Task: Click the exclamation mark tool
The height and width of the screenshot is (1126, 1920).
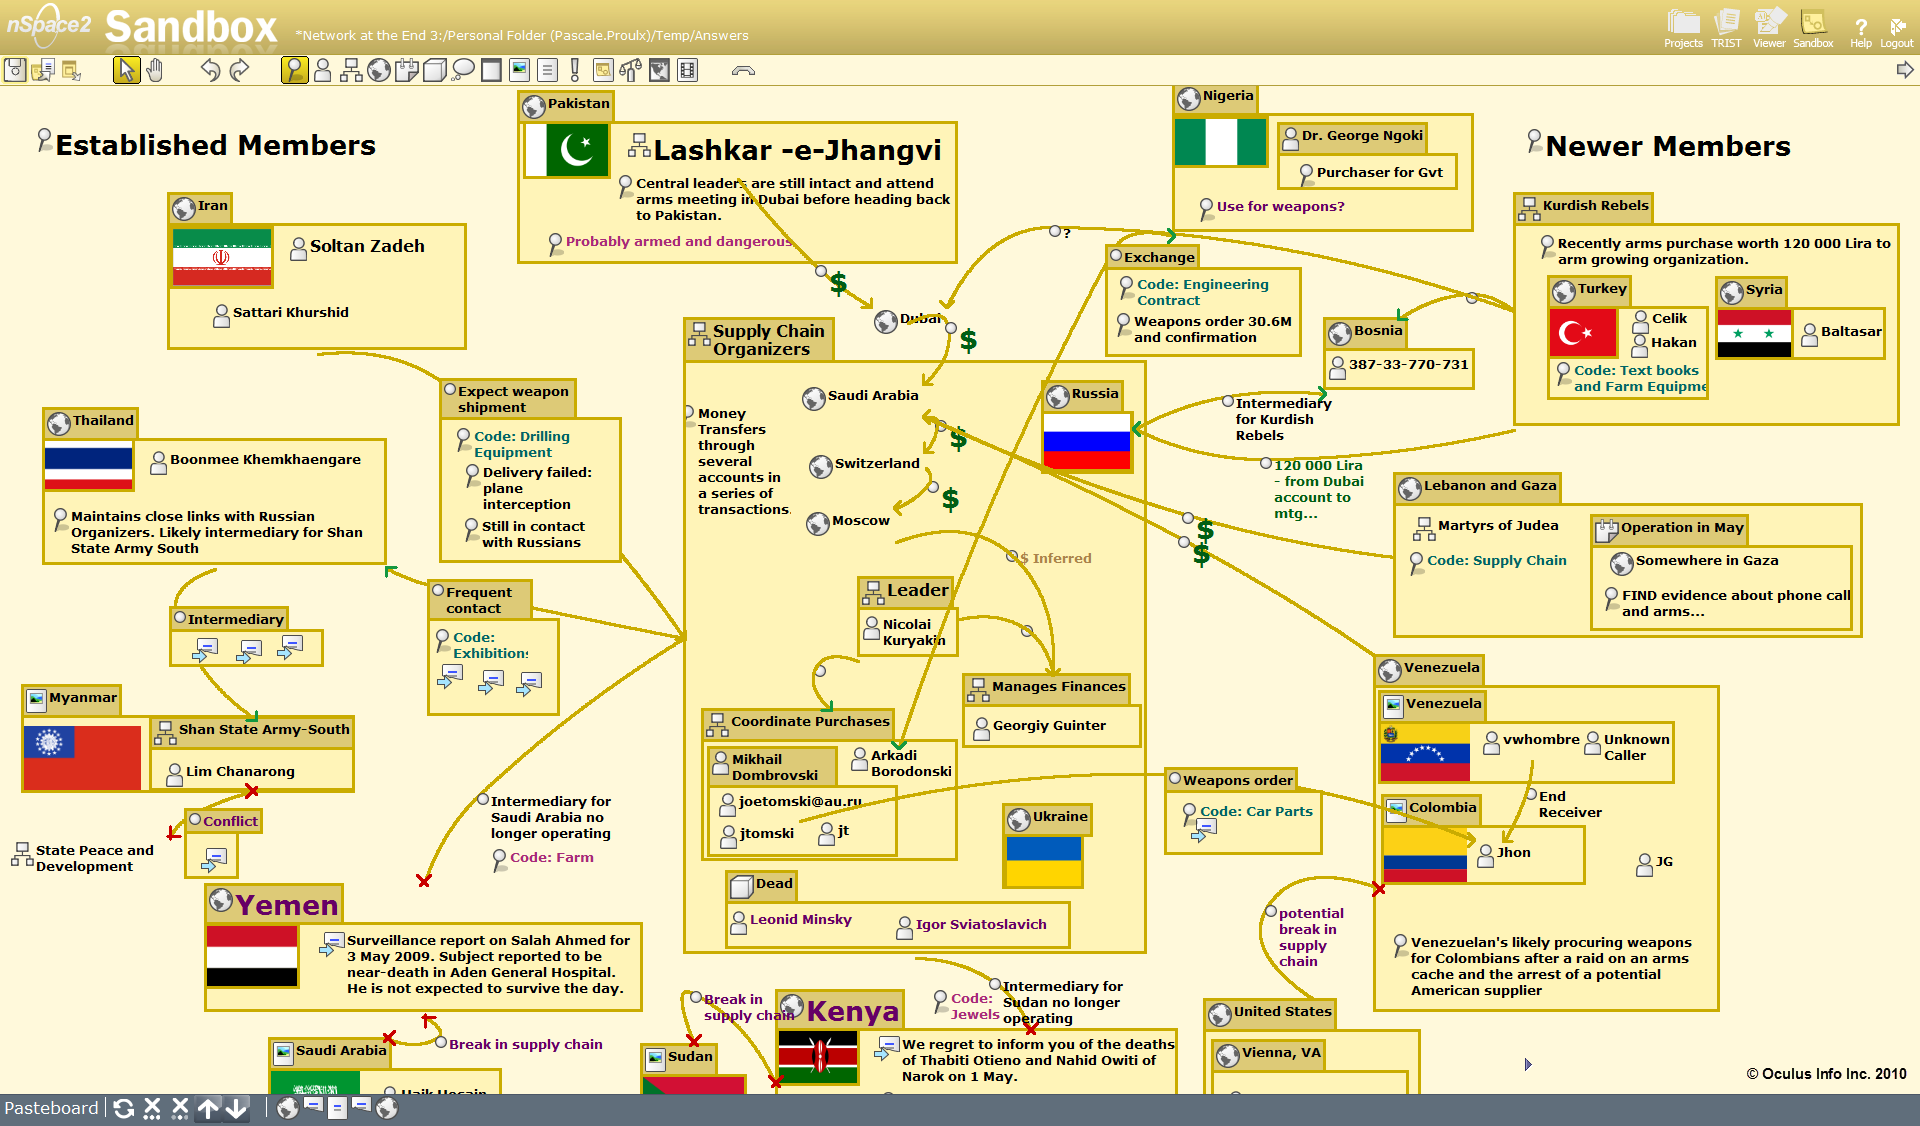Action: (575, 70)
